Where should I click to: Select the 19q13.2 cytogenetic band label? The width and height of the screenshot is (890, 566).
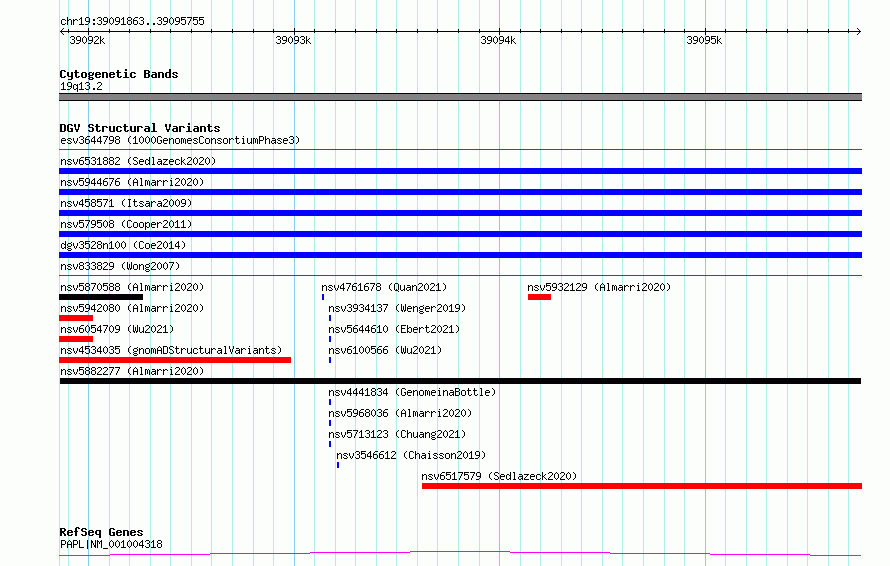tap(81, 86)
